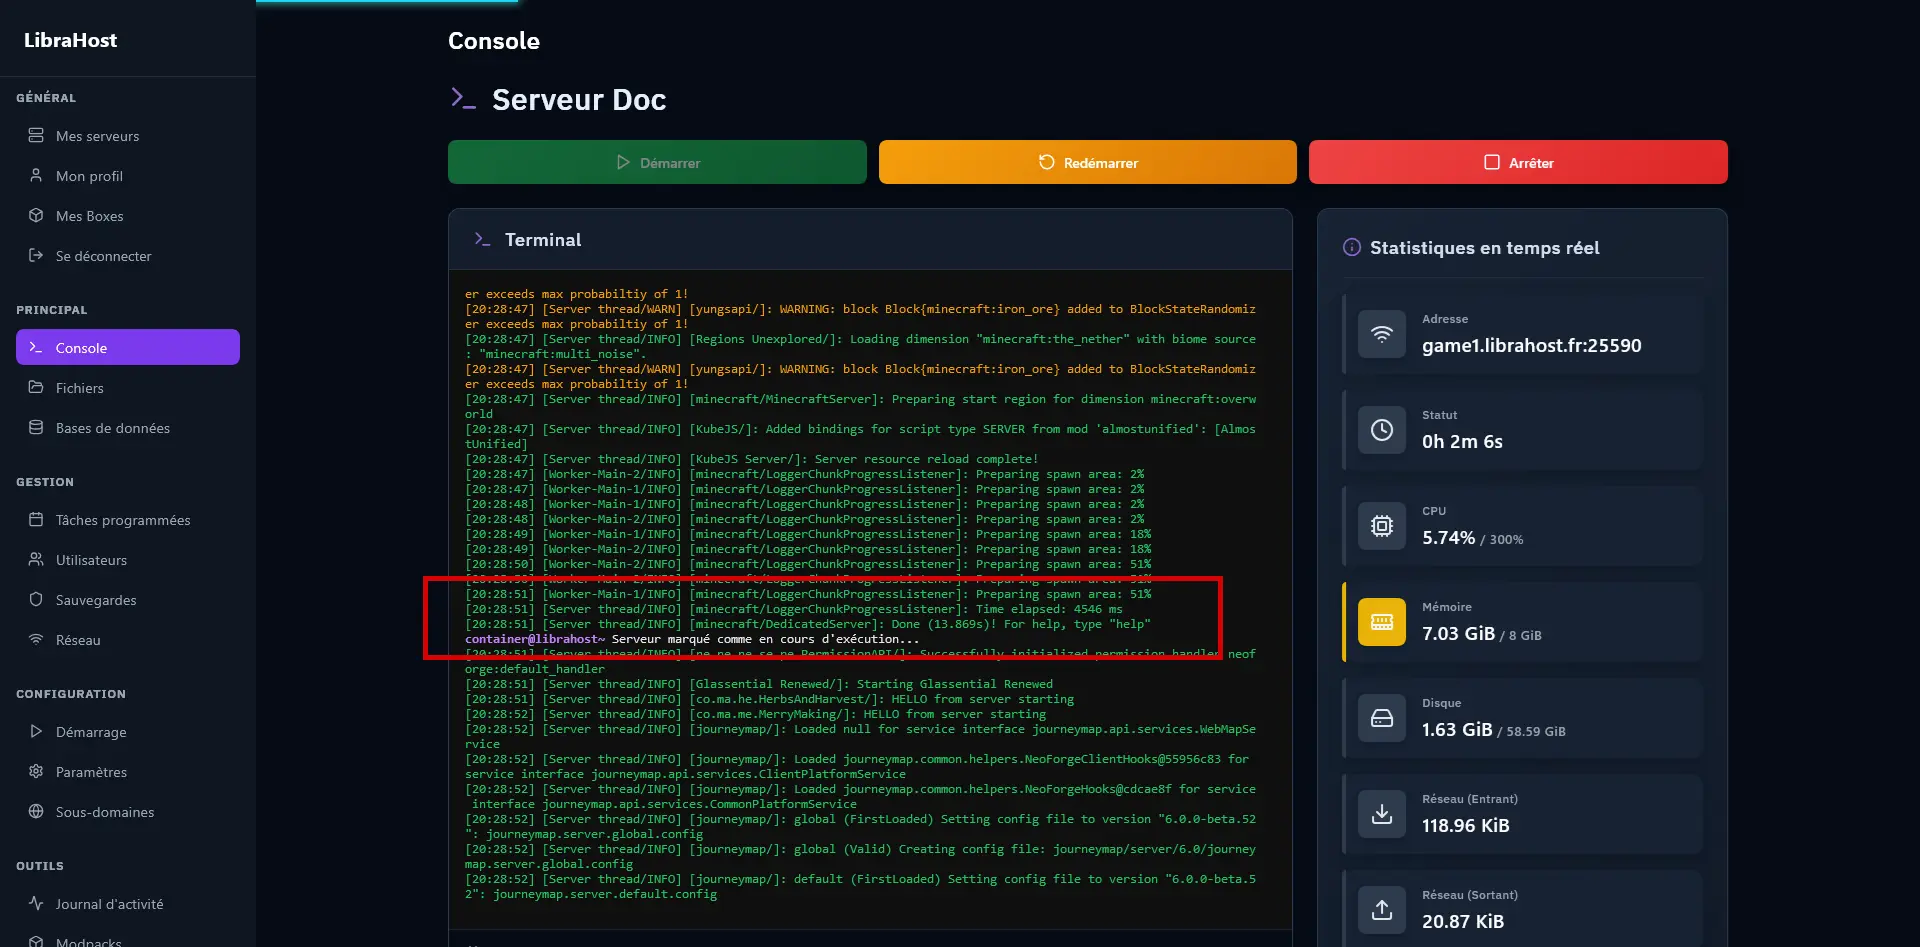Click the CPU chip icon in statistics panel

[x=1382, y=526]
